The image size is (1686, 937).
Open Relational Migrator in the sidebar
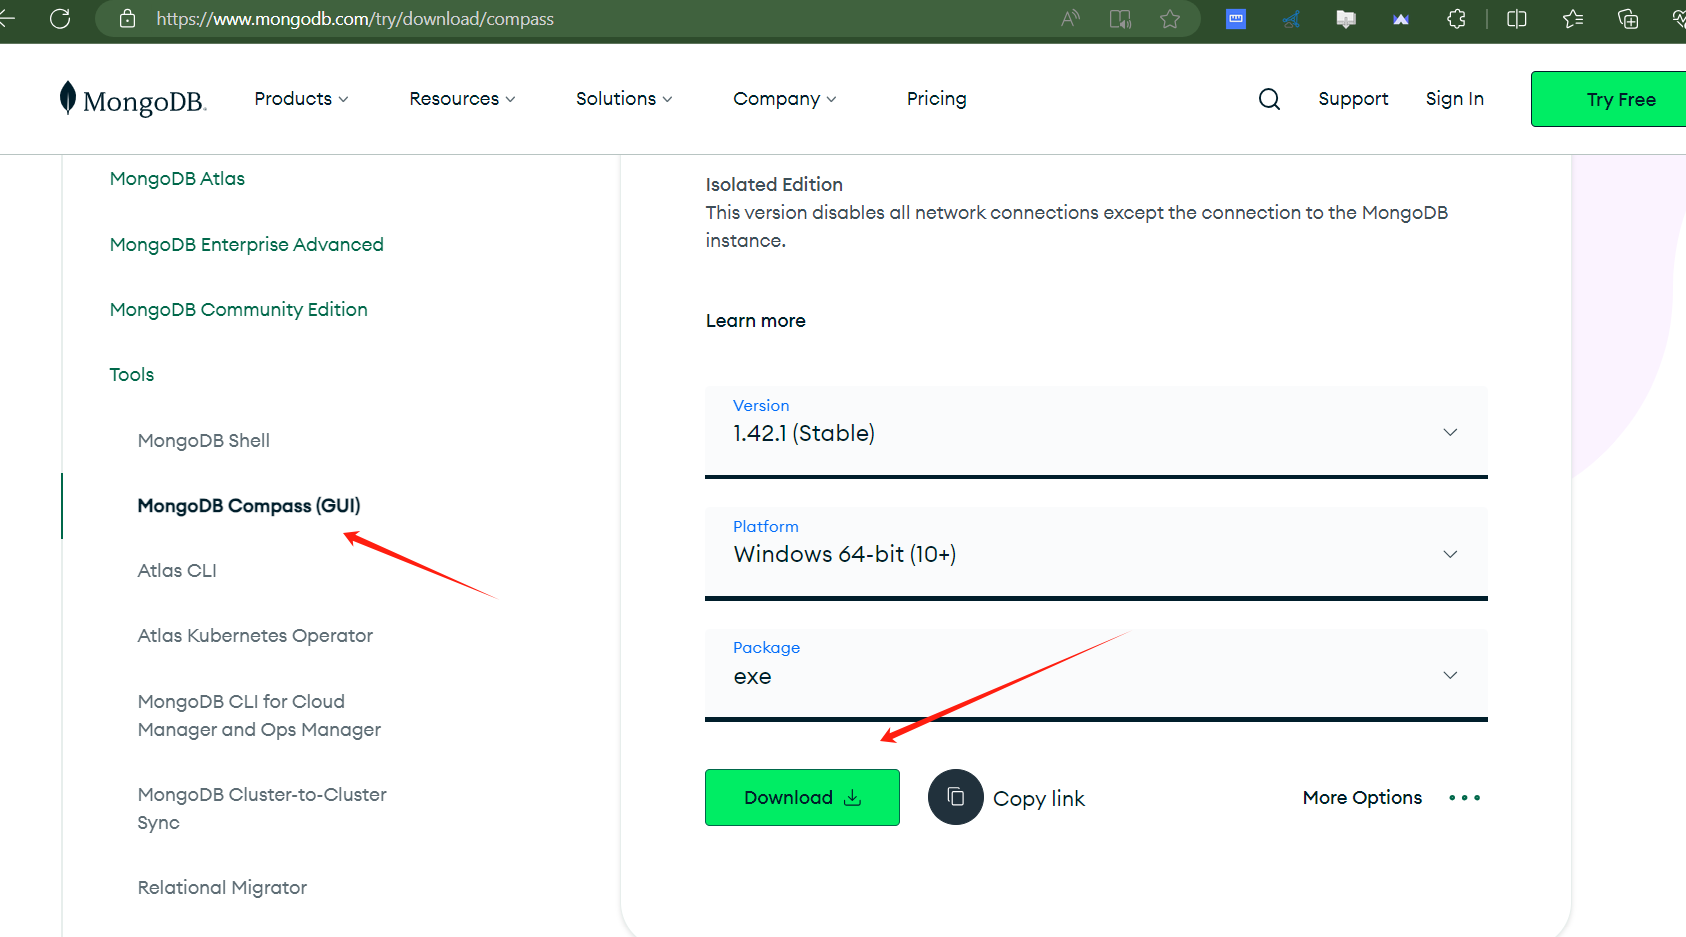click(x=222, y=888)
